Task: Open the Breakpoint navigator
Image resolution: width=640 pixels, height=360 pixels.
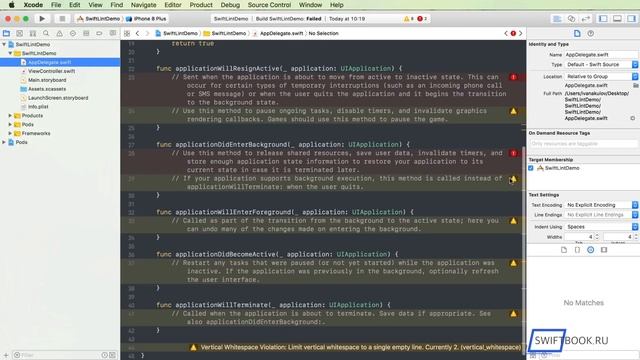Action: click(99, 33)
